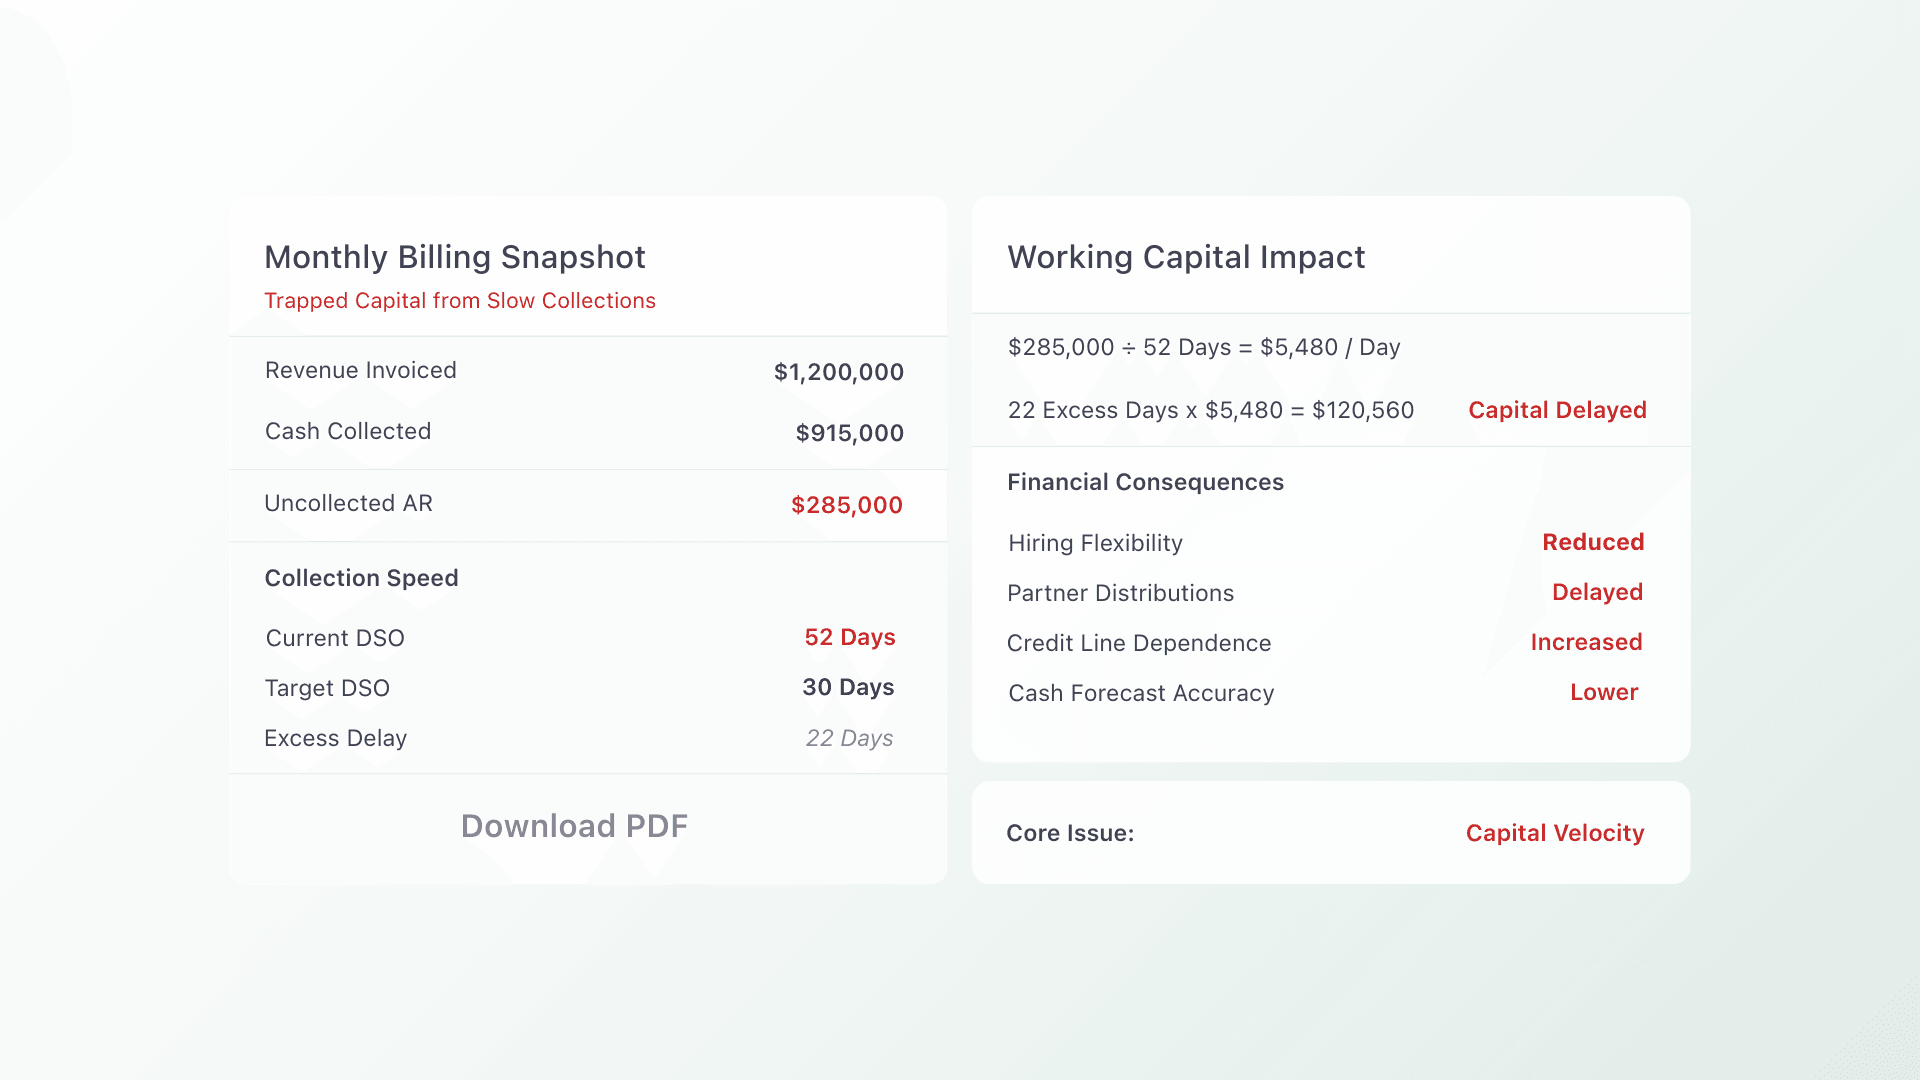Click the Capital Delayed red label
Viewport: 1920px width, 1080px height.
pyautogui.click(x=1557, y=410)
